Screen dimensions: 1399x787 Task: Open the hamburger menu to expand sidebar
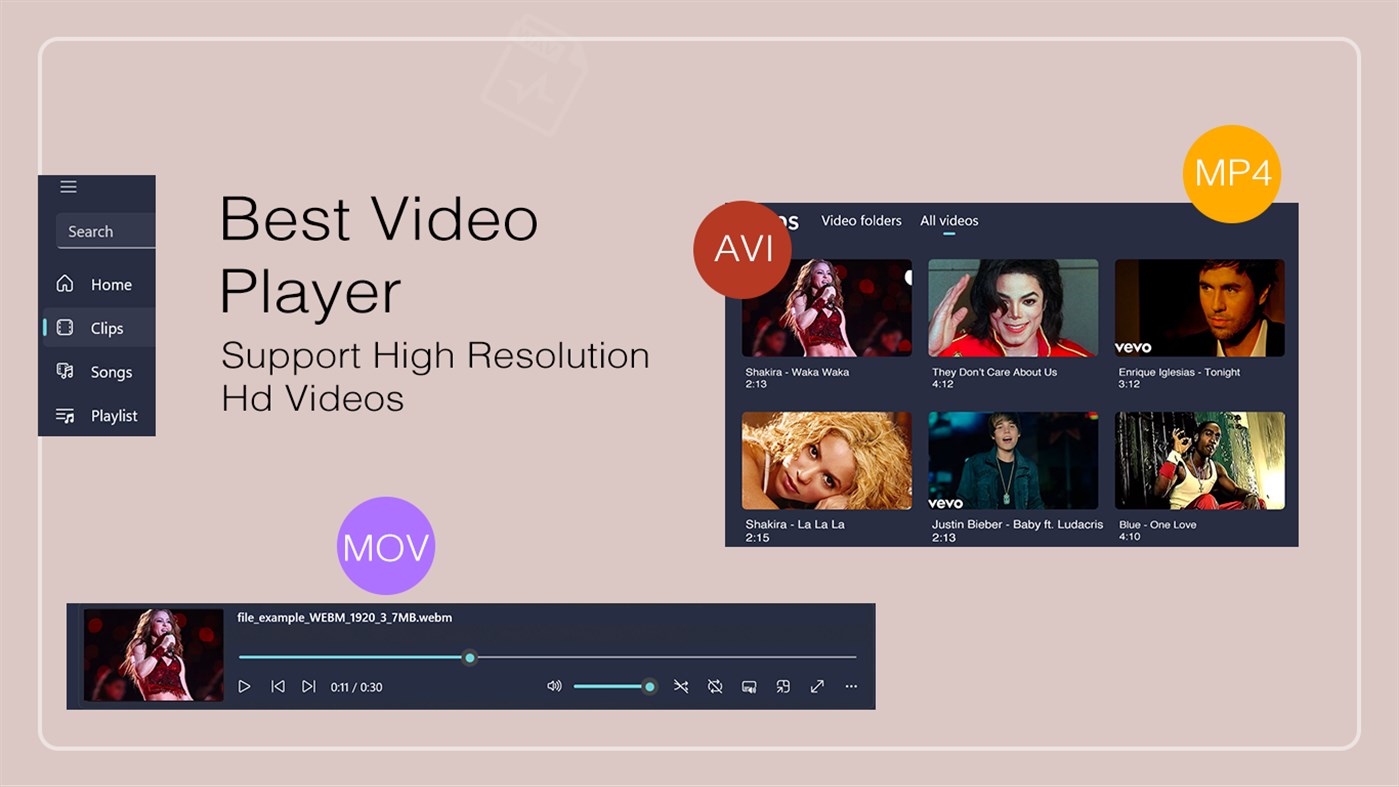[68, 186]
